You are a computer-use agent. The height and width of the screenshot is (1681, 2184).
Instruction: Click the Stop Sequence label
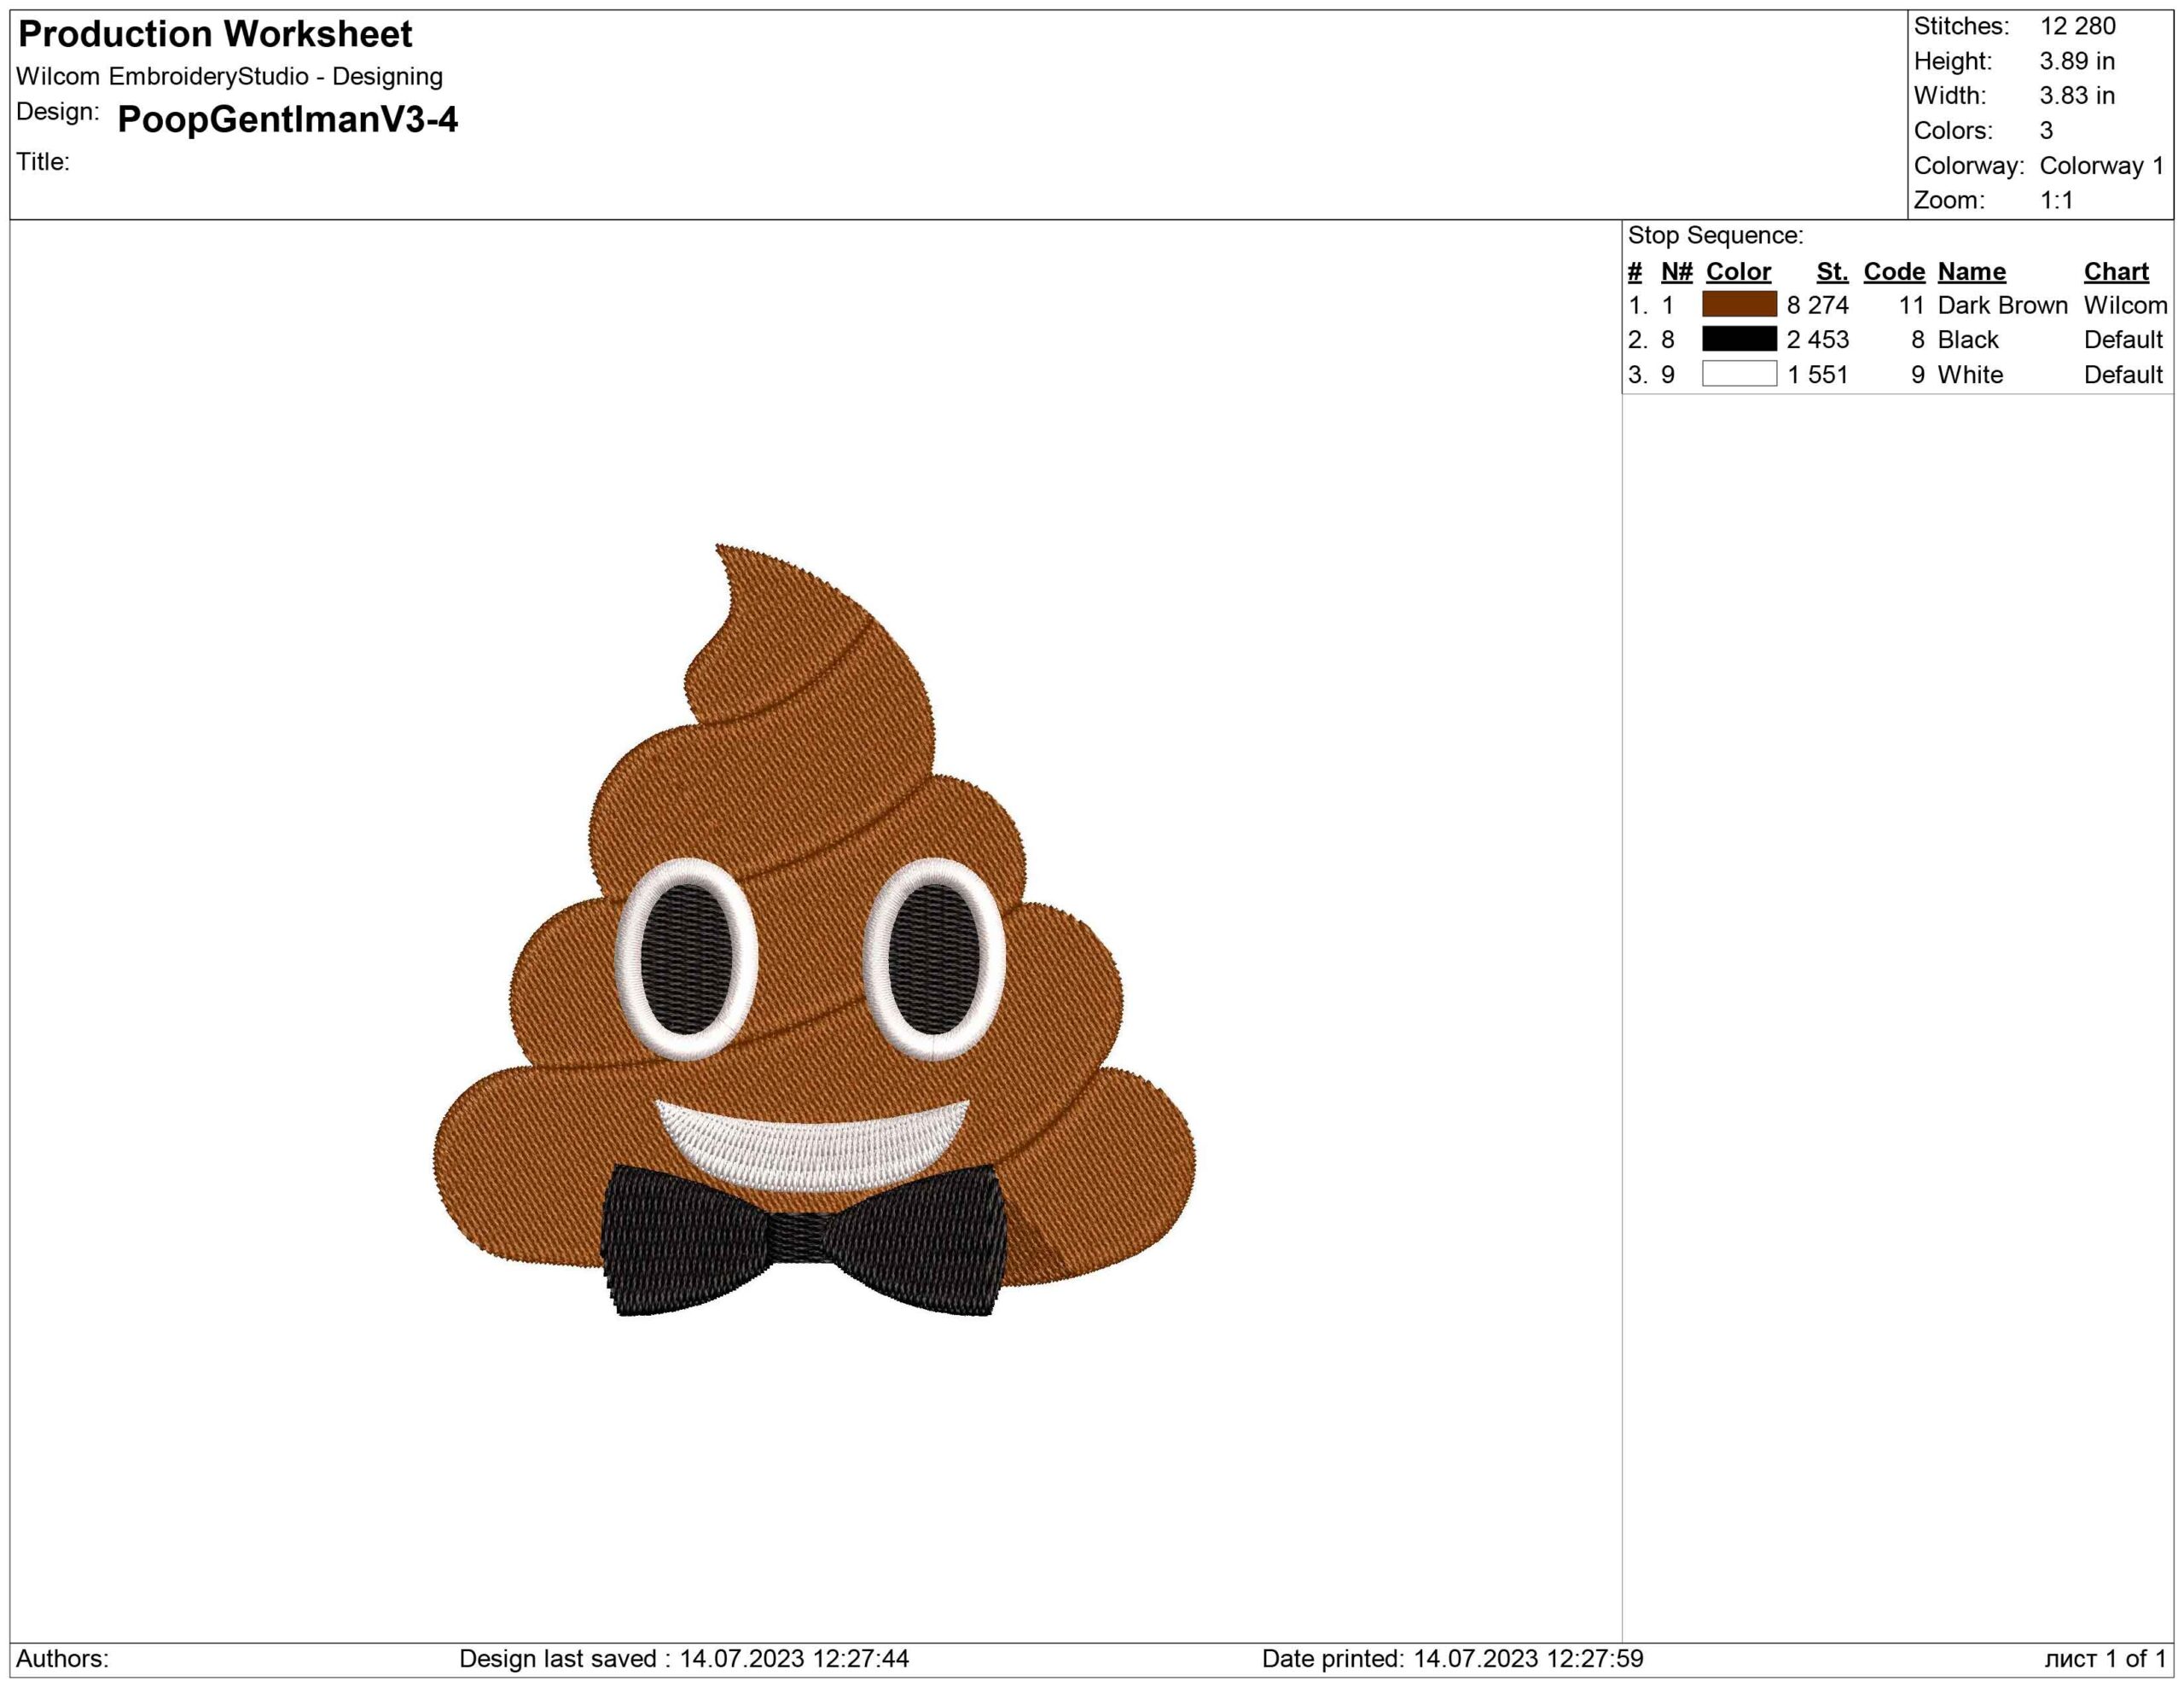click(x=1715, y=235)
